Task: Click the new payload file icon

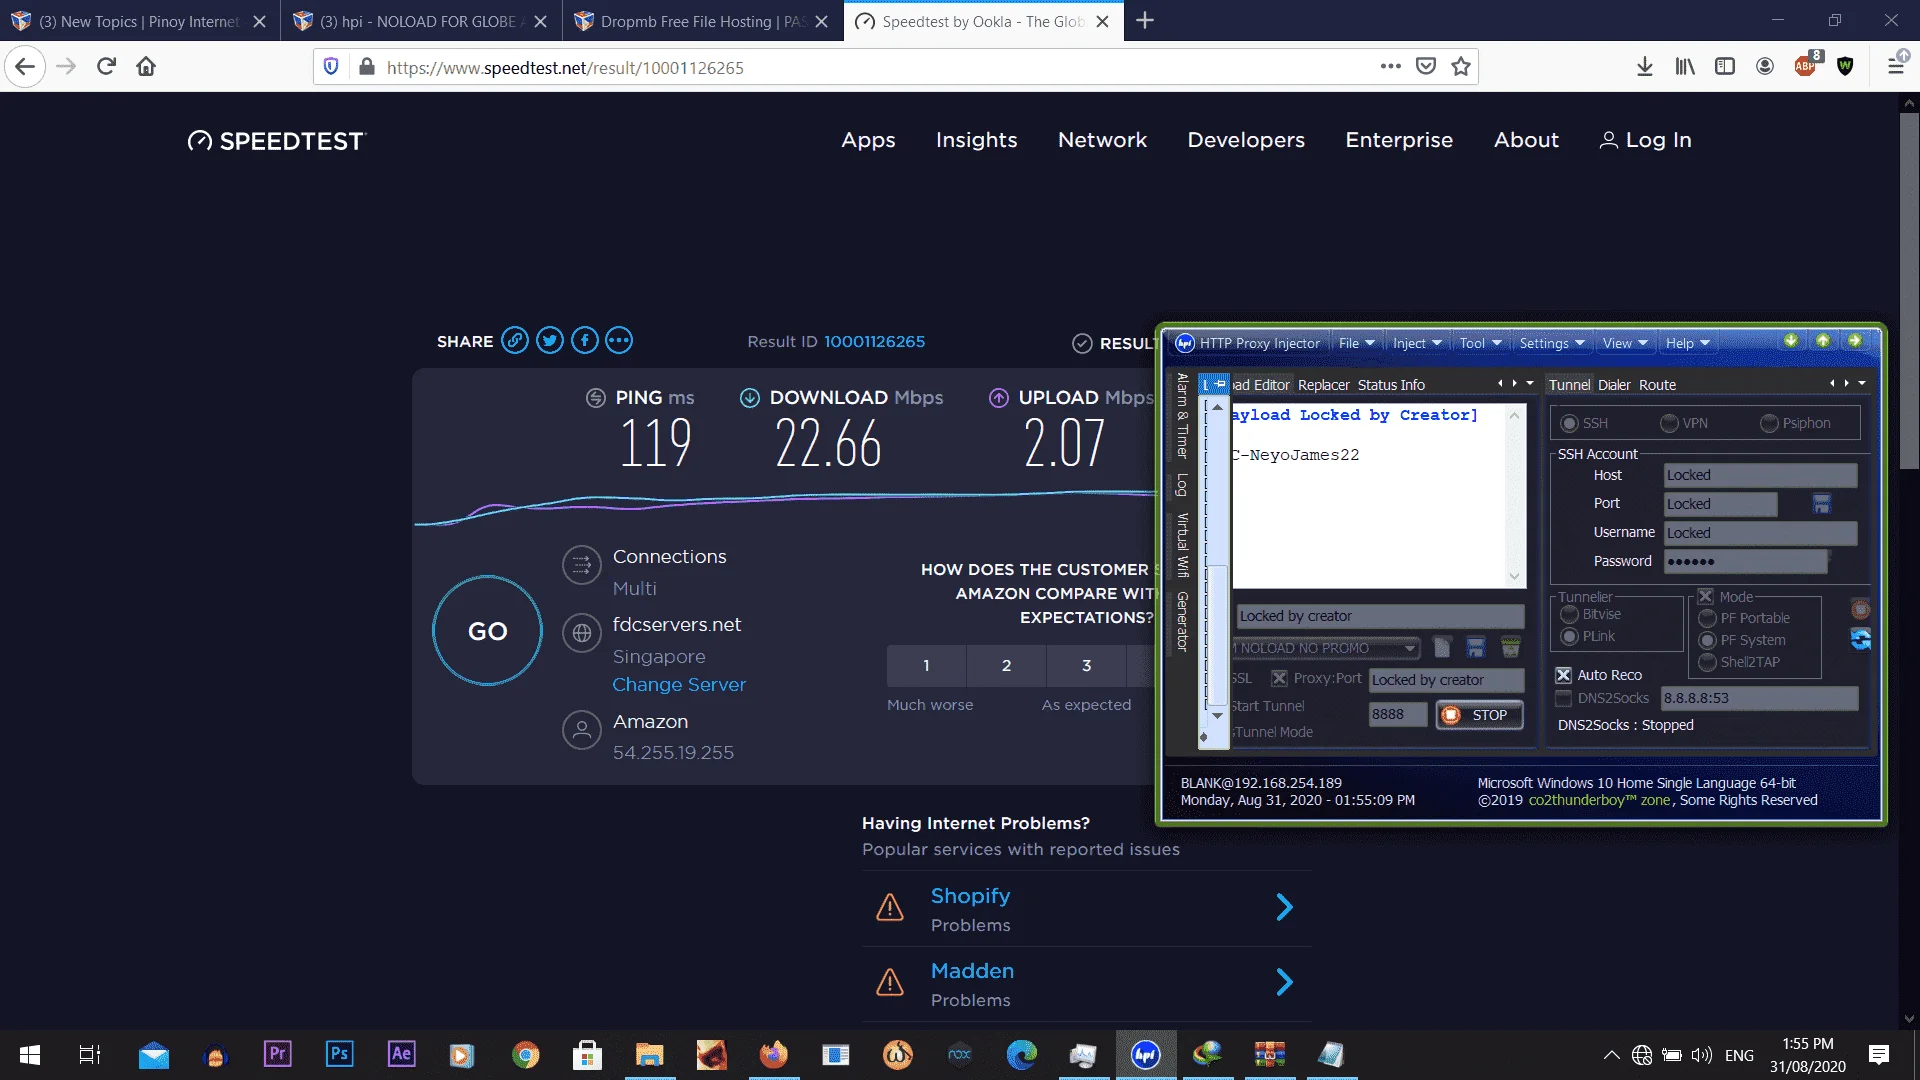Action: (x=1442, y=648)
